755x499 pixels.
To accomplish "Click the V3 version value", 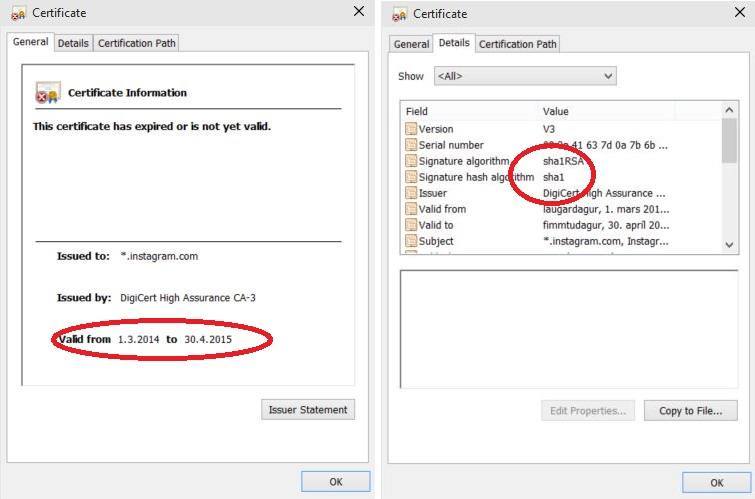I will [x=548, y=129].
